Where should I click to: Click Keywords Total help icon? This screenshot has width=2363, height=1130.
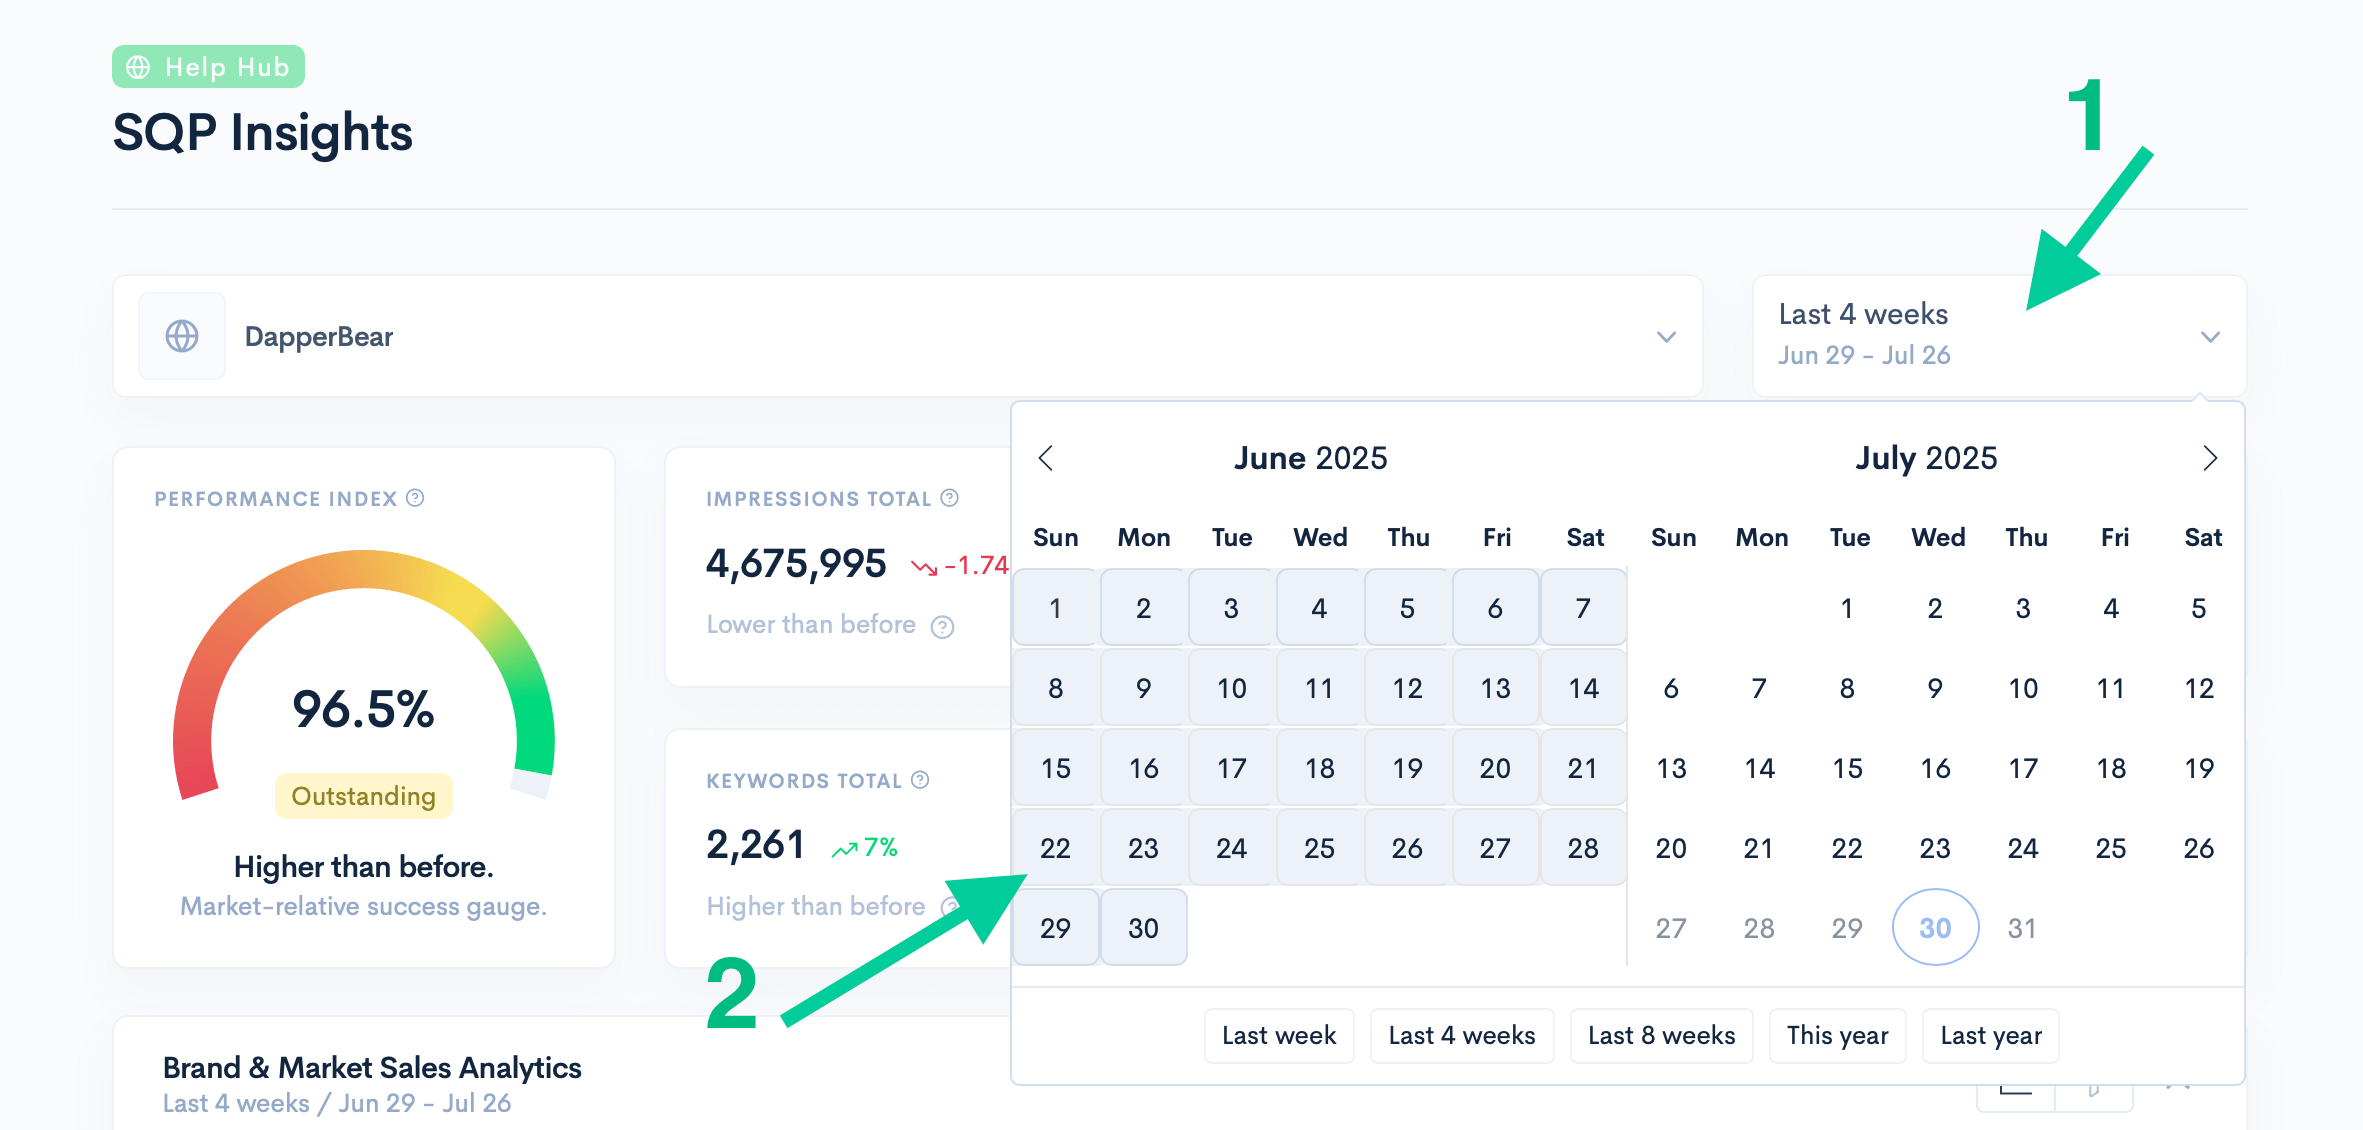pos(921,780)
